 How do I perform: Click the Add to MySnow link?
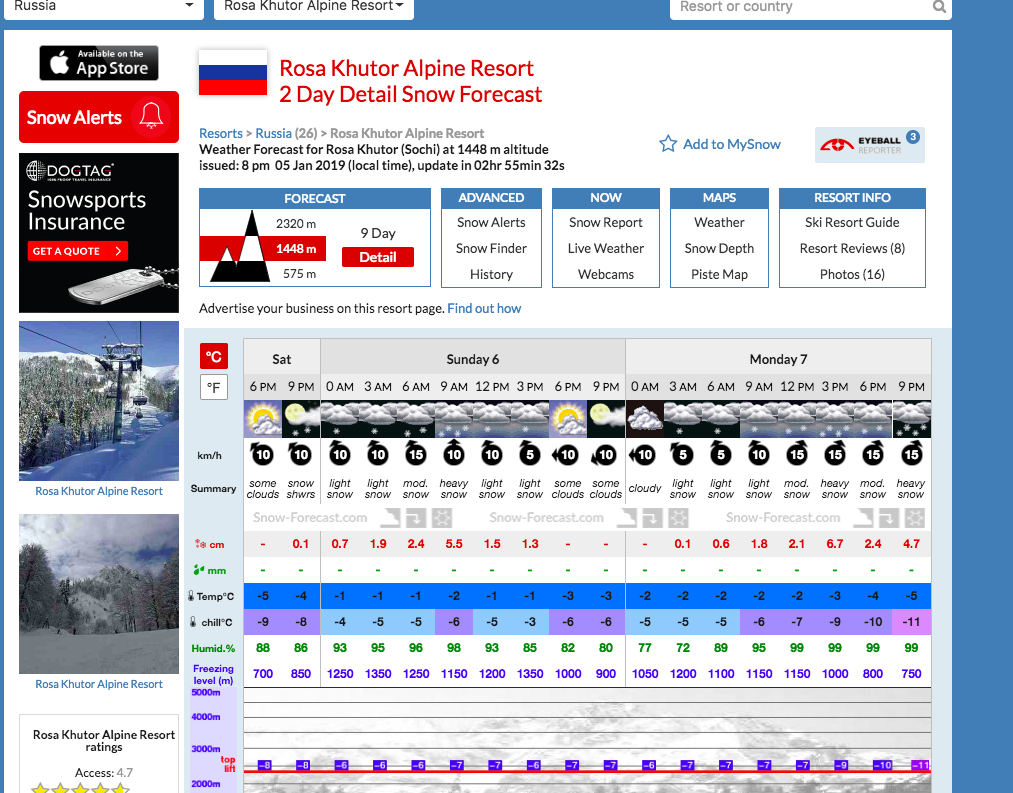(x=732, y=144)
